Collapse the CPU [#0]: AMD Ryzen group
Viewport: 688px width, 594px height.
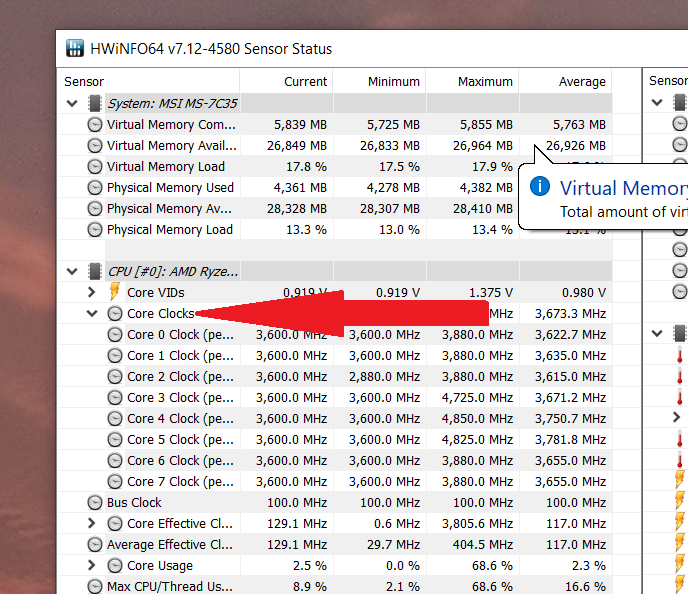click(72, 272)
